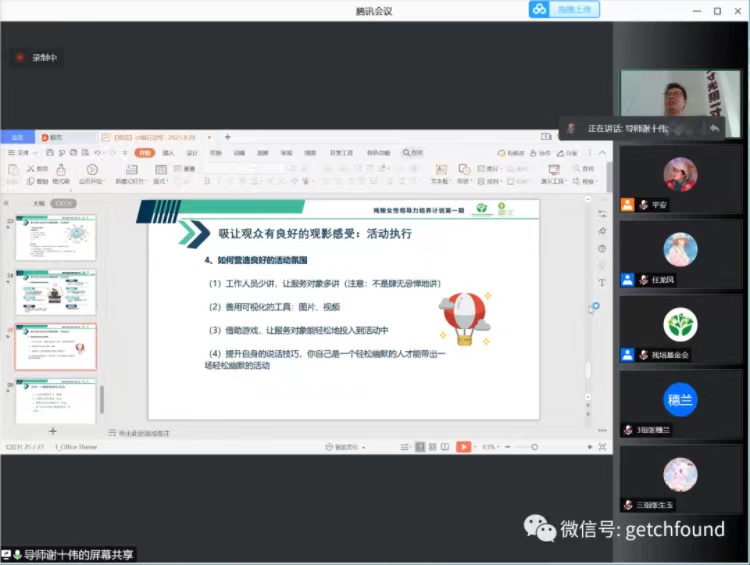Select the 插入 Insert ribbon tab
This screenshot has height=565, width=750.
168,153
